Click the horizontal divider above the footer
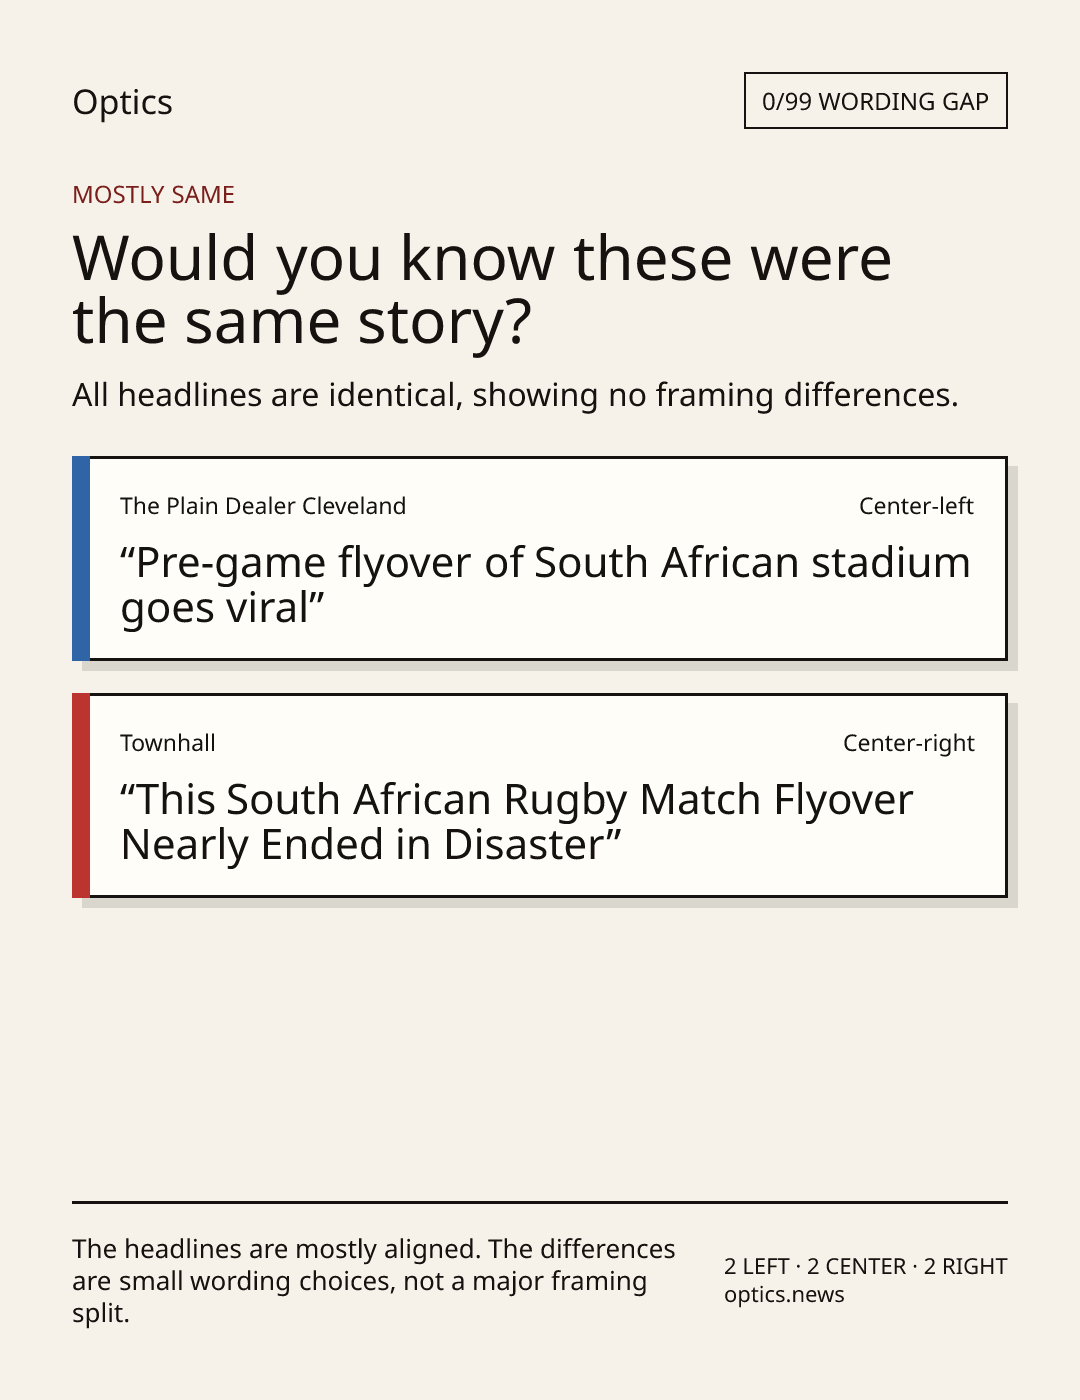Image resolution: width=1080 pixels, height=1400 pixels. point(540,1202)
